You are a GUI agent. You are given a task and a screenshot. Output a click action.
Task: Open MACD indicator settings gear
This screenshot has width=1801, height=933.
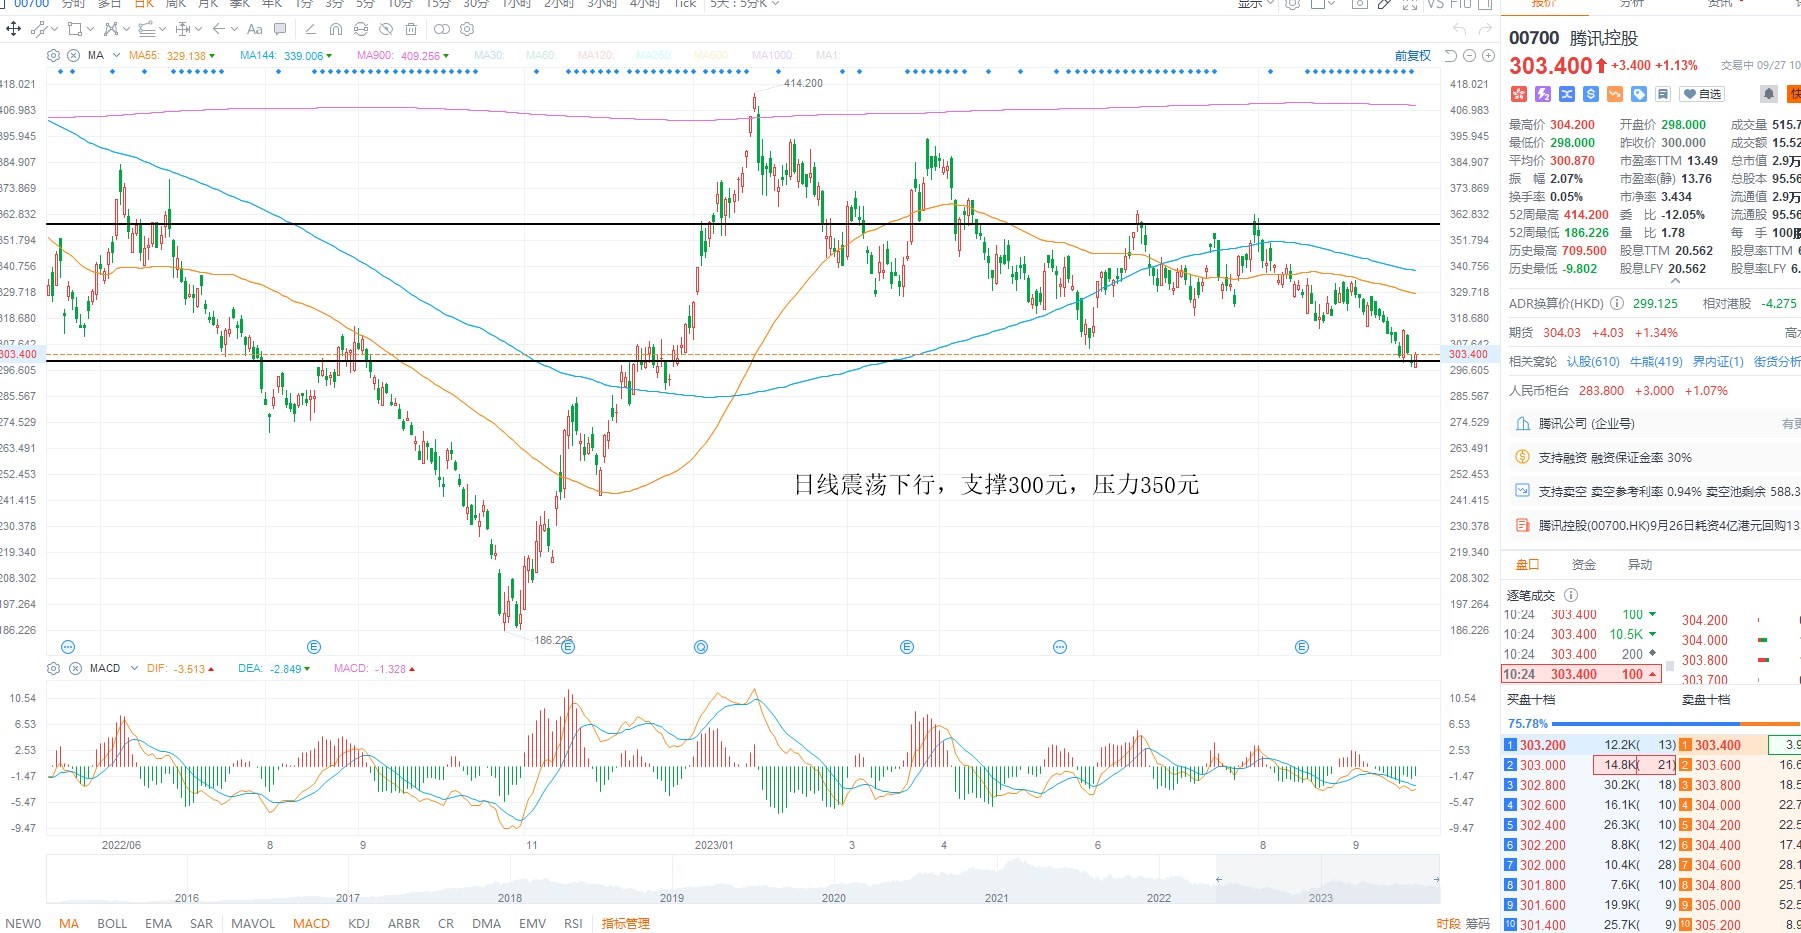tap(54, 668)
